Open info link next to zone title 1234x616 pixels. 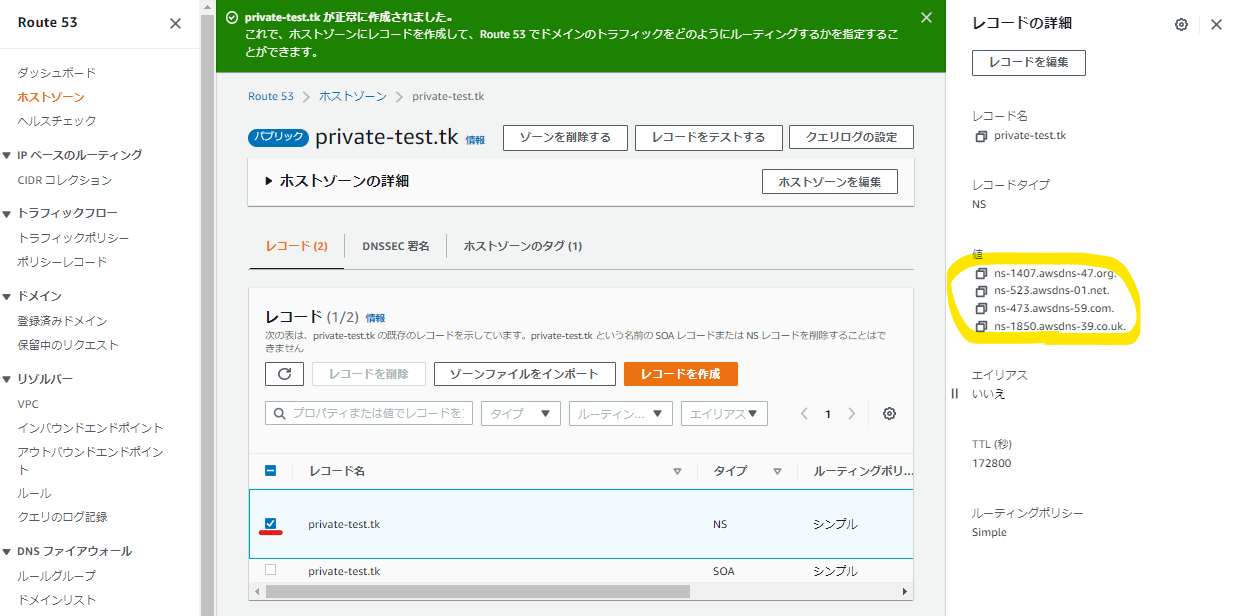[x=475, y=141]
